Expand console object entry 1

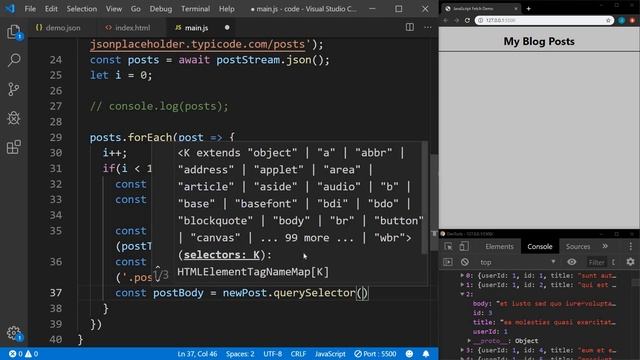pos(462,285)
